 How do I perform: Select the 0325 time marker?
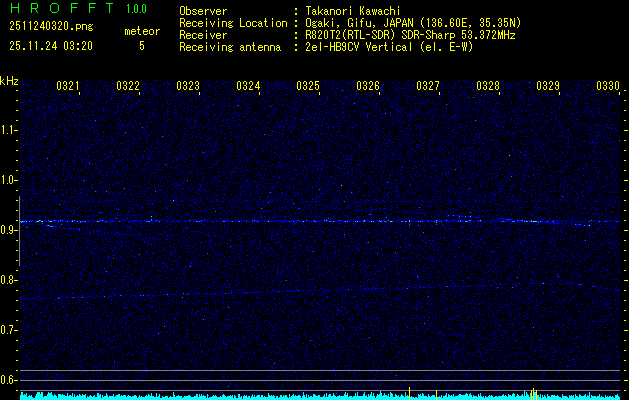pyautogui.click(x=308, y=87)
